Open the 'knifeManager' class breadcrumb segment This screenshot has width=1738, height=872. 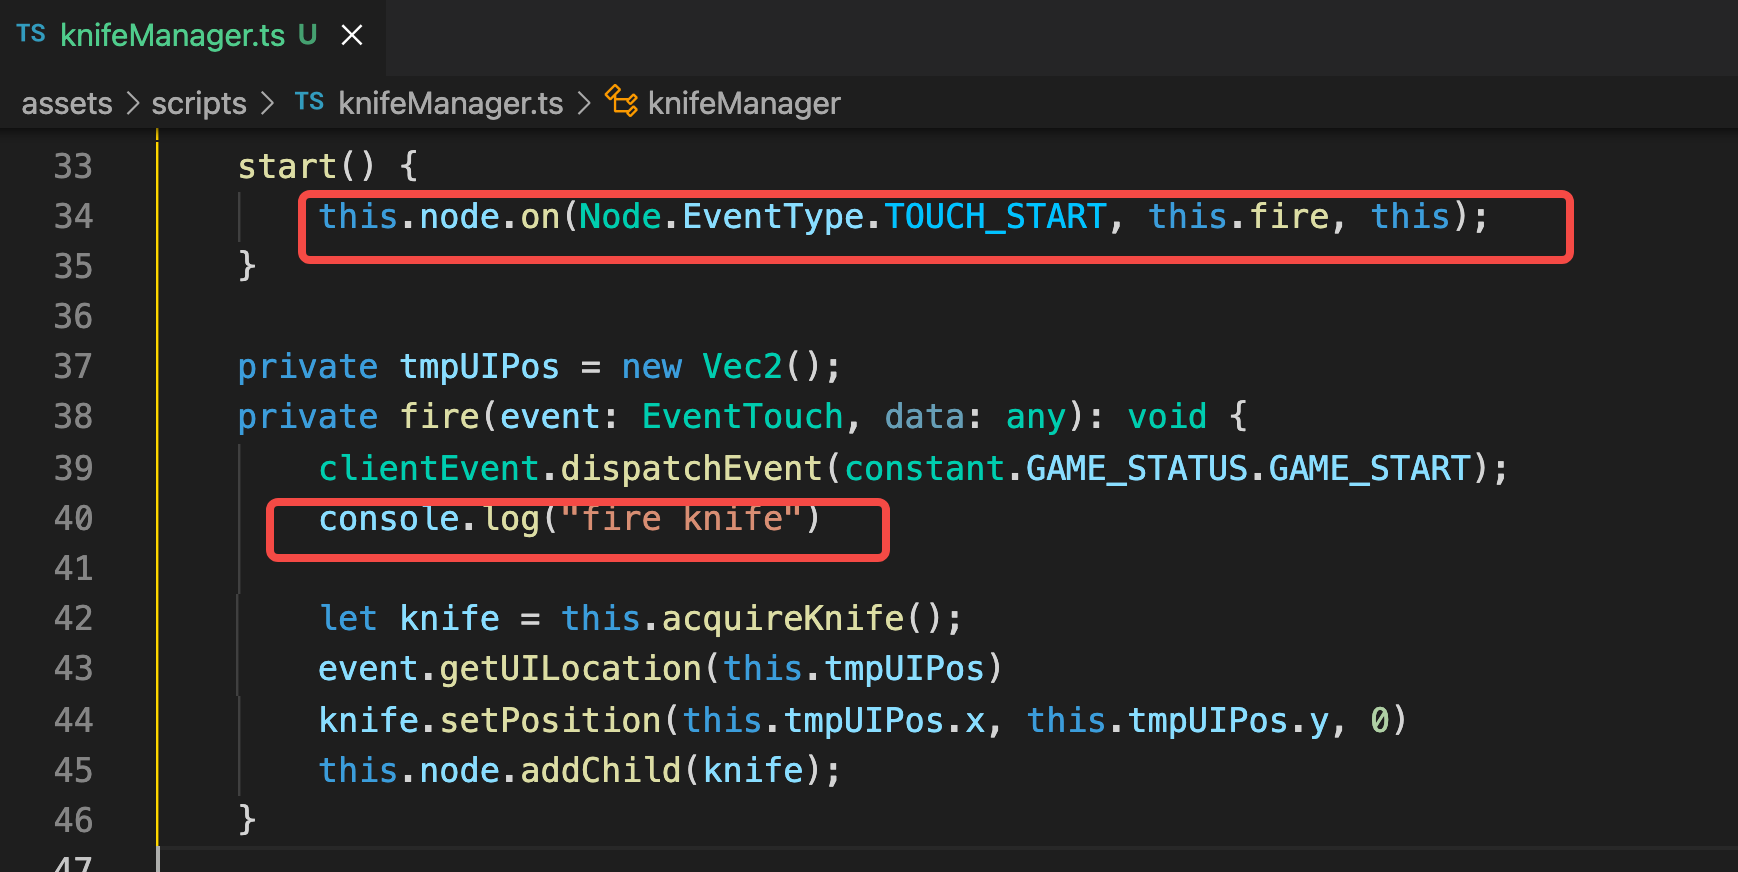point(744,103)
